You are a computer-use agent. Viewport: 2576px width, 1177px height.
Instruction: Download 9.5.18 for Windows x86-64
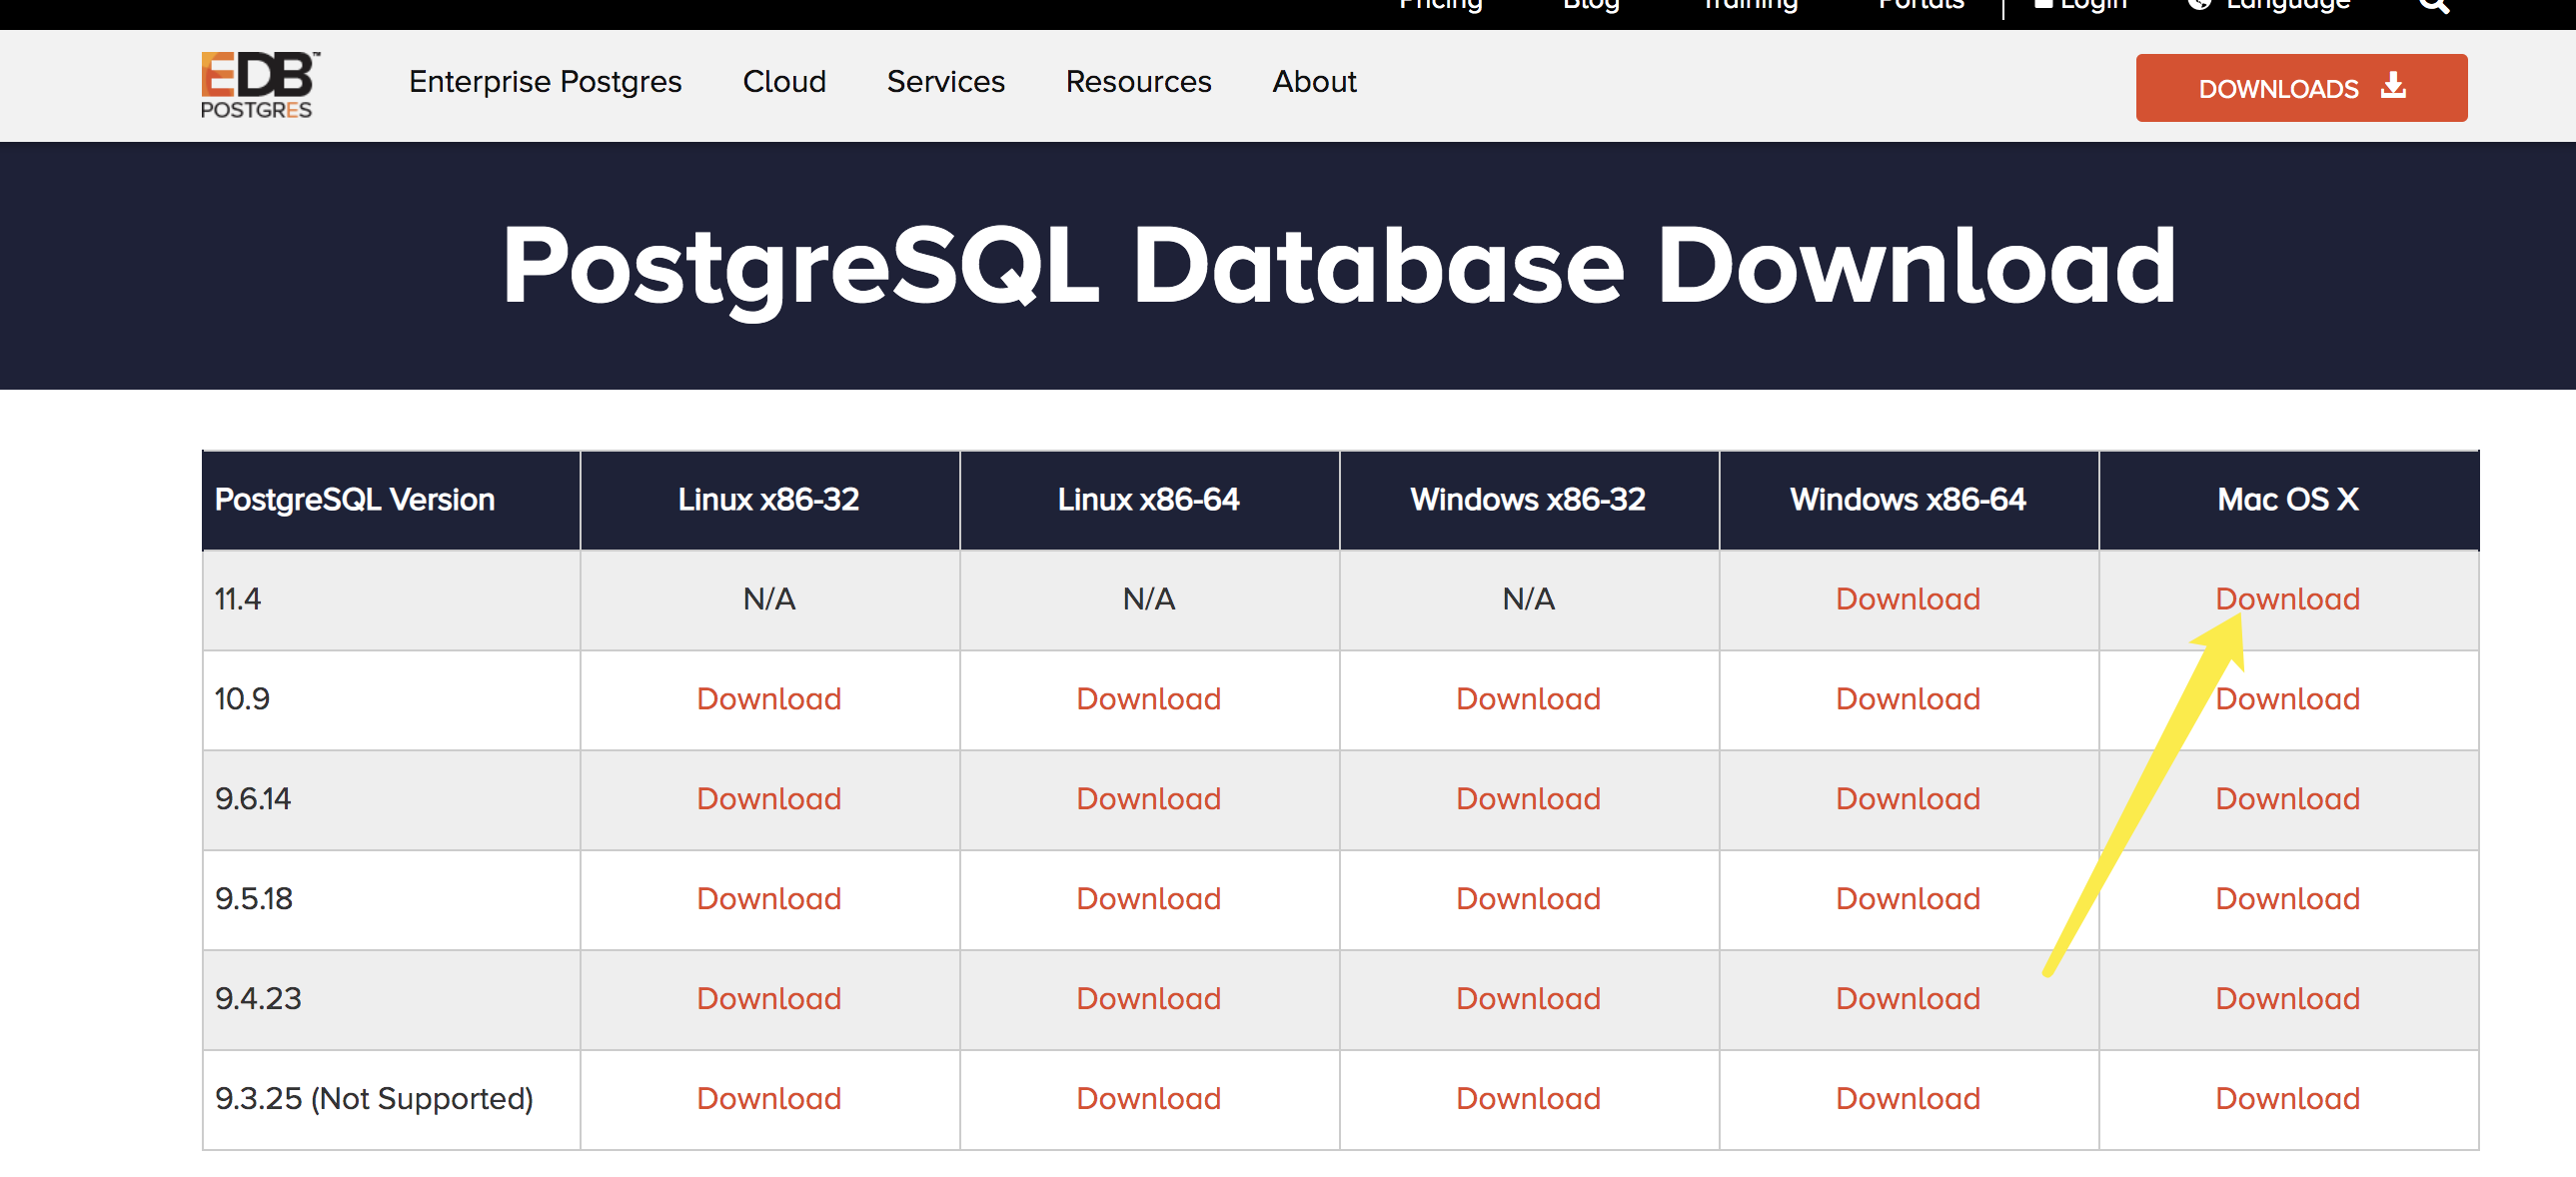click(x=1908, y=899)
